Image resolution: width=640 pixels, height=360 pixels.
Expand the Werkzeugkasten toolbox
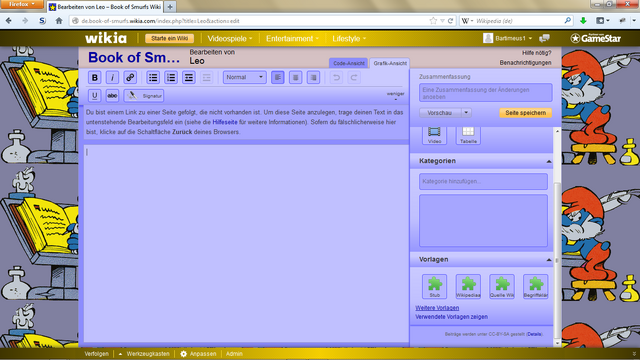(x=144, y=354)
